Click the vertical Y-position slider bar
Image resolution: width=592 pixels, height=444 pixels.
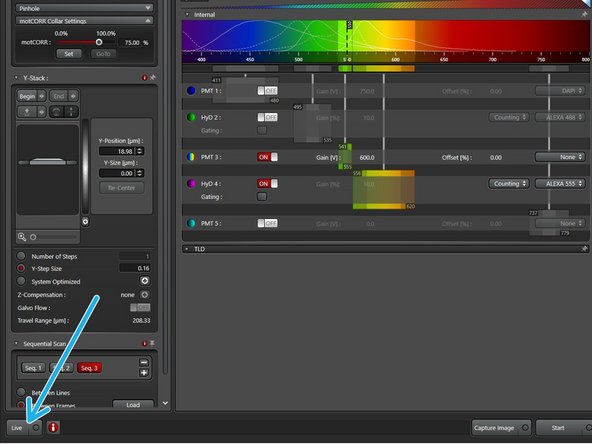coord(85,166)
